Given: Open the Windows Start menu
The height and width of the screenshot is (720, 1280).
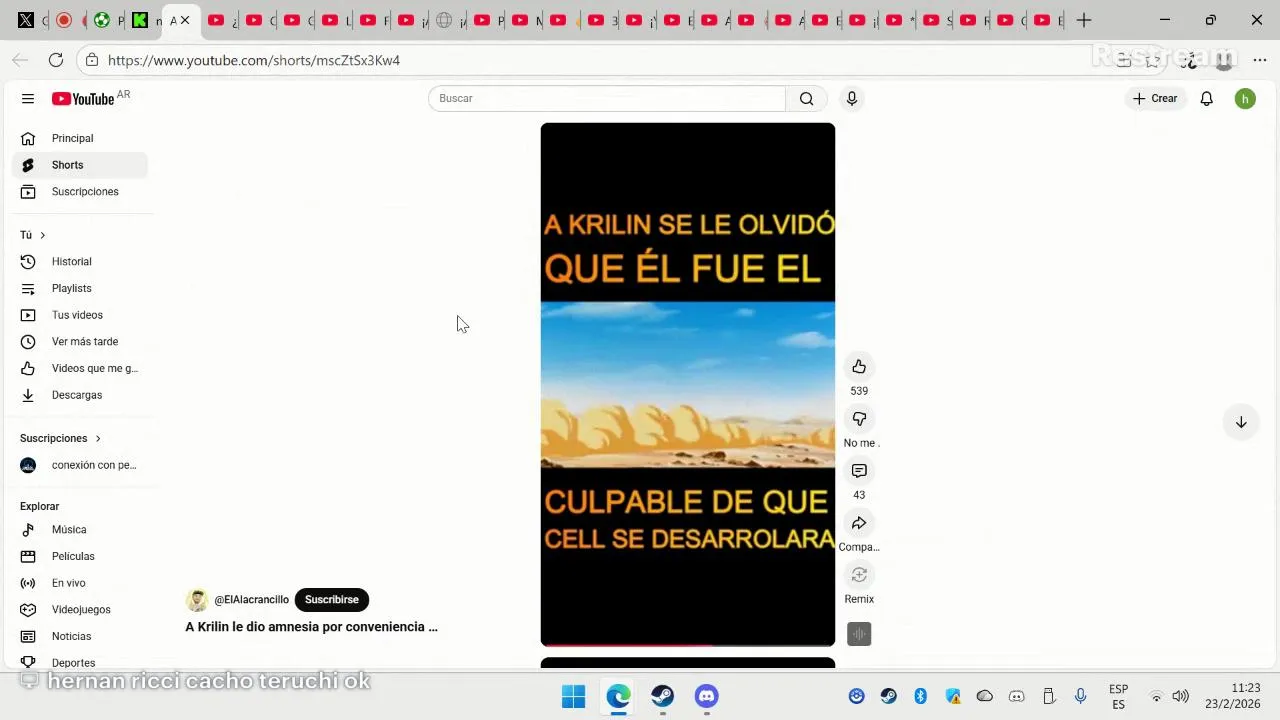Looking at the screenshot, I should coord(573,696).
